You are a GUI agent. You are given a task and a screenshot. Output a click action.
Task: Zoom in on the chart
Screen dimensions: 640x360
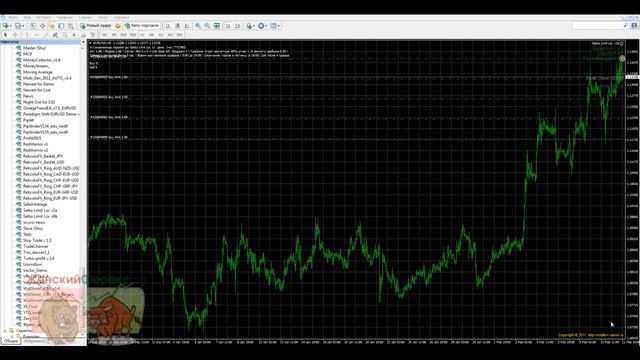(198, 26)
